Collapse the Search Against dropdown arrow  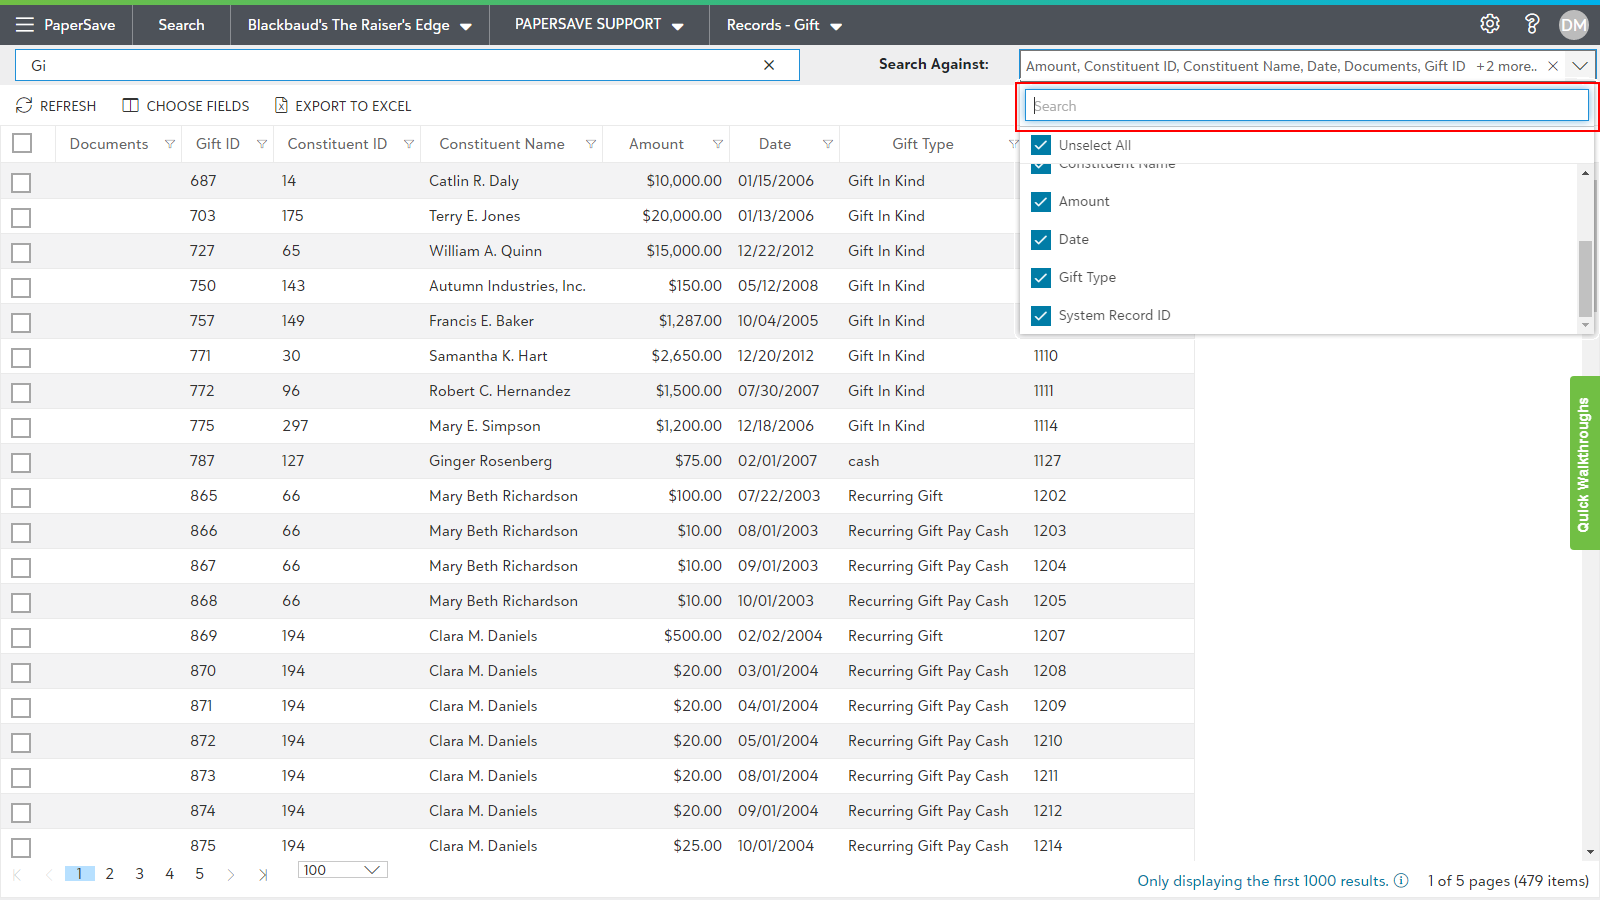pos(1580,66)
